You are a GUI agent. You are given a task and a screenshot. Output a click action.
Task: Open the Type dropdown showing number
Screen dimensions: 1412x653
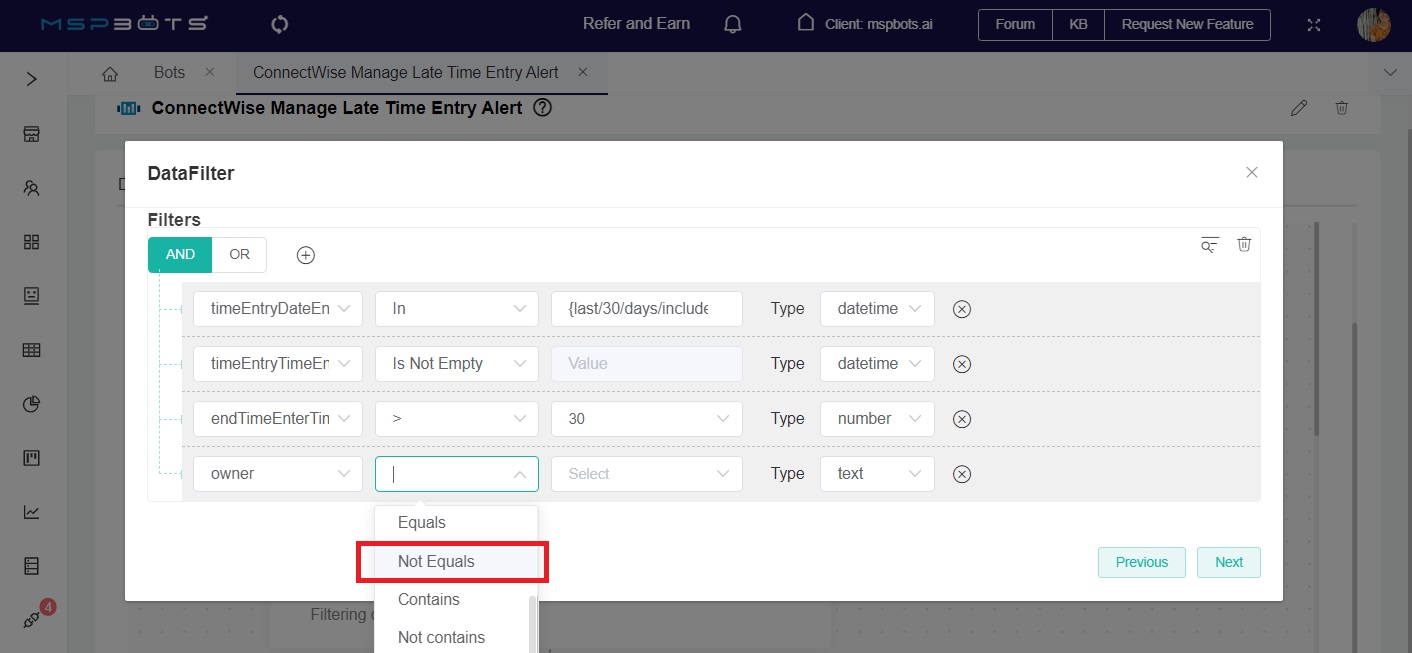click(x=877, y=419)
